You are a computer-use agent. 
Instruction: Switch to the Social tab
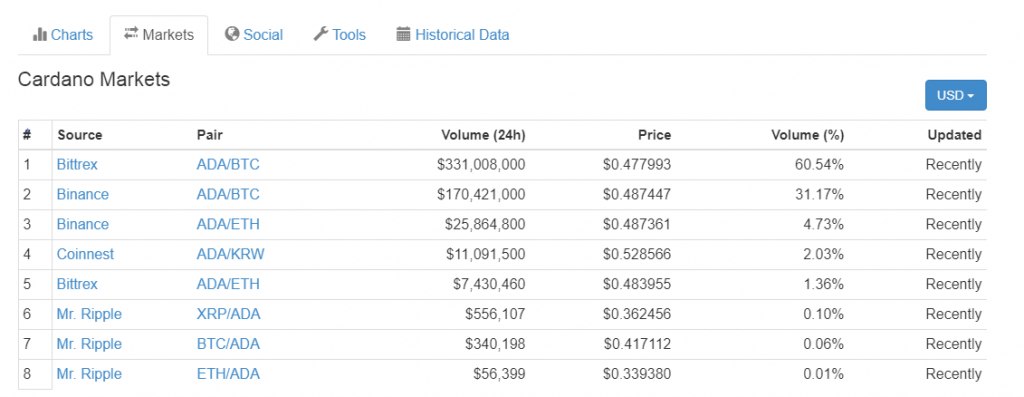[x=254, y=35]
